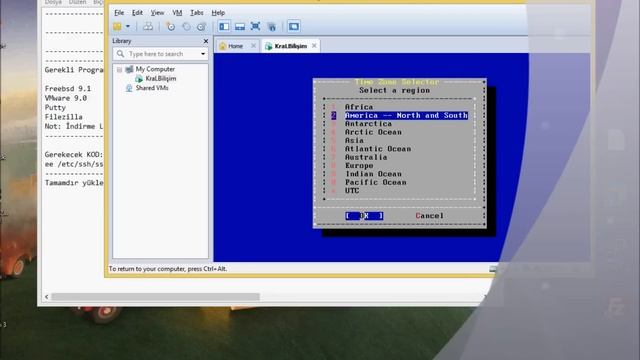
Task: Enter full screen mode icon
Action: point(256,27)
